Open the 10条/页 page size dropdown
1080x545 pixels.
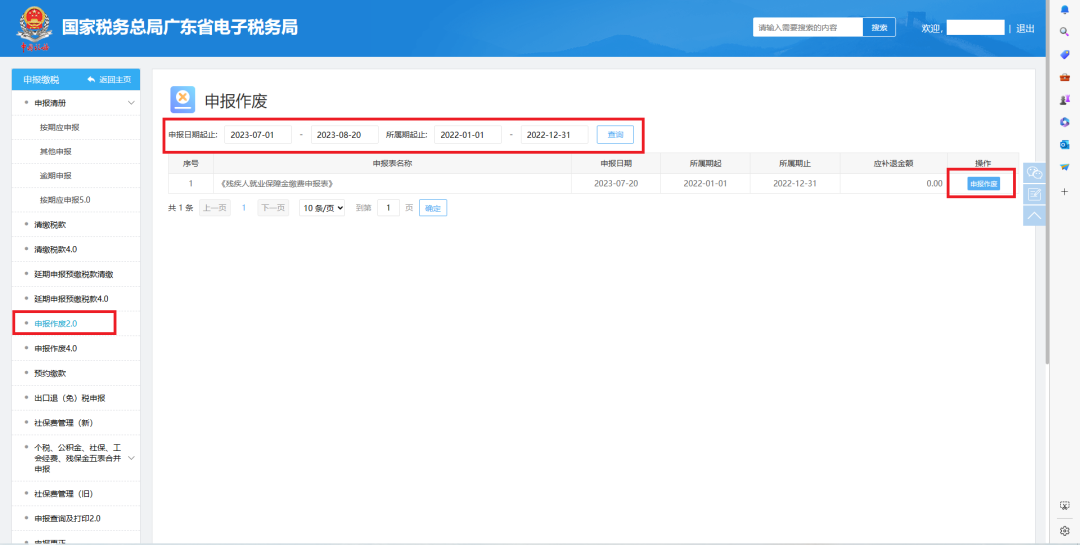click(x=322, y=207)
